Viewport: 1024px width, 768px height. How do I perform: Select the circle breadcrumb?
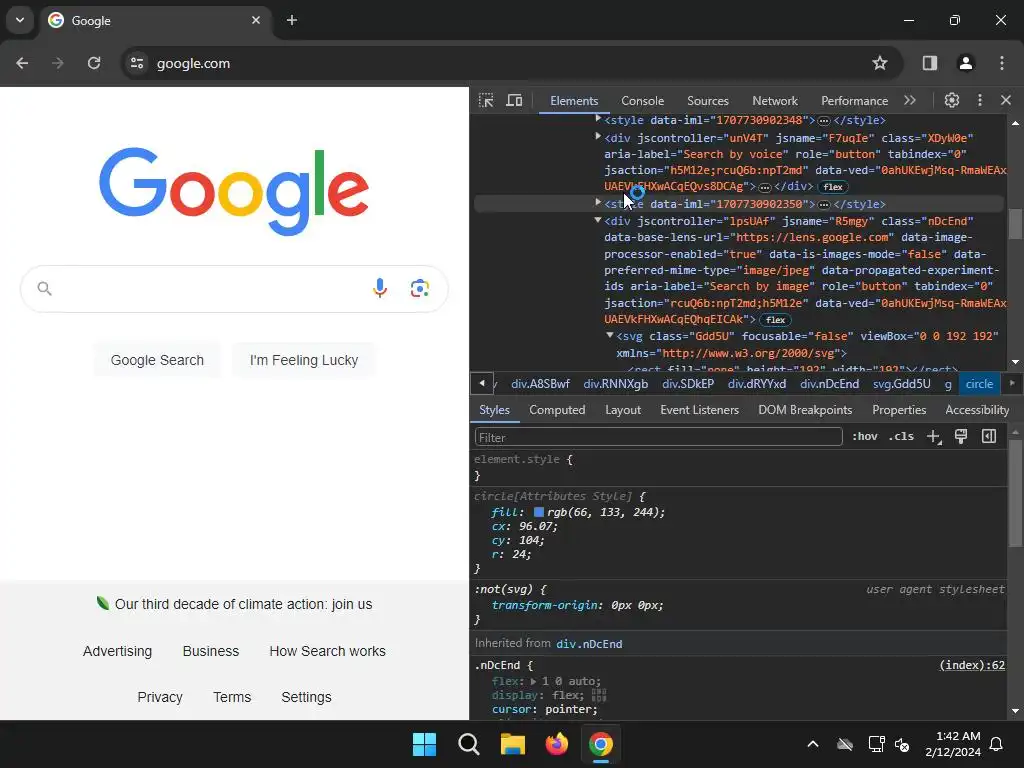point(979,384)
